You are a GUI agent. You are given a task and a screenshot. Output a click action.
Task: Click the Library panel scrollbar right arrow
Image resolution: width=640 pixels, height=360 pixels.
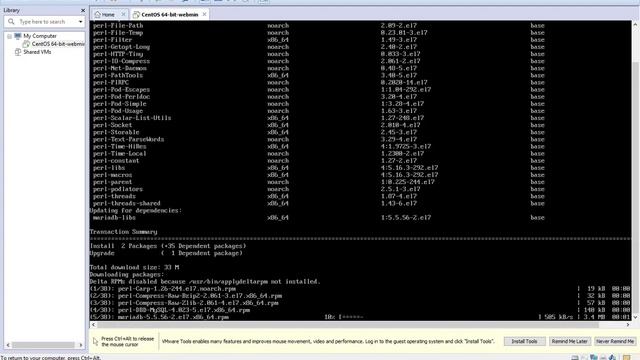80,345
